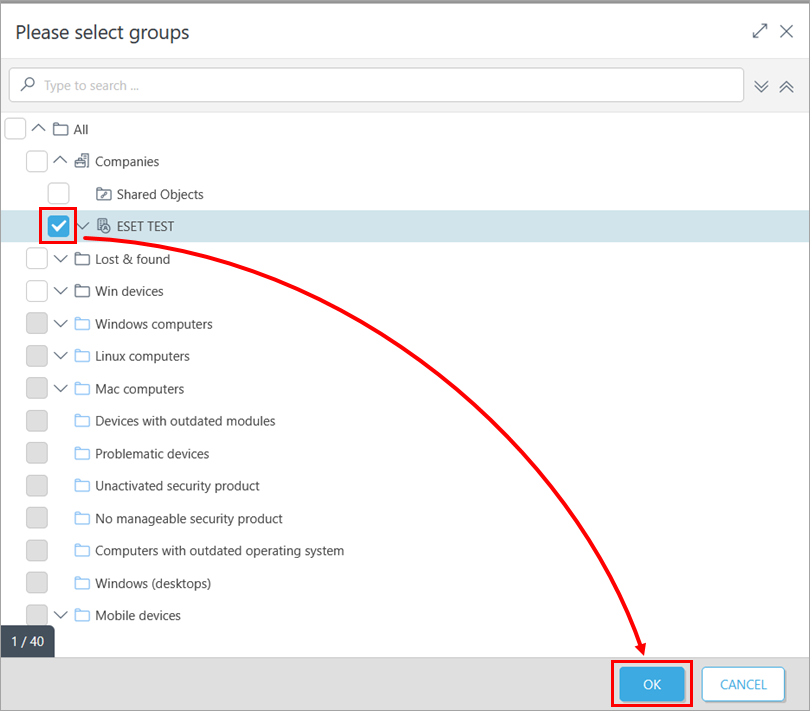Click the CANCEL button
This screenshot has width=810, height=711.
tap(743, 684)
